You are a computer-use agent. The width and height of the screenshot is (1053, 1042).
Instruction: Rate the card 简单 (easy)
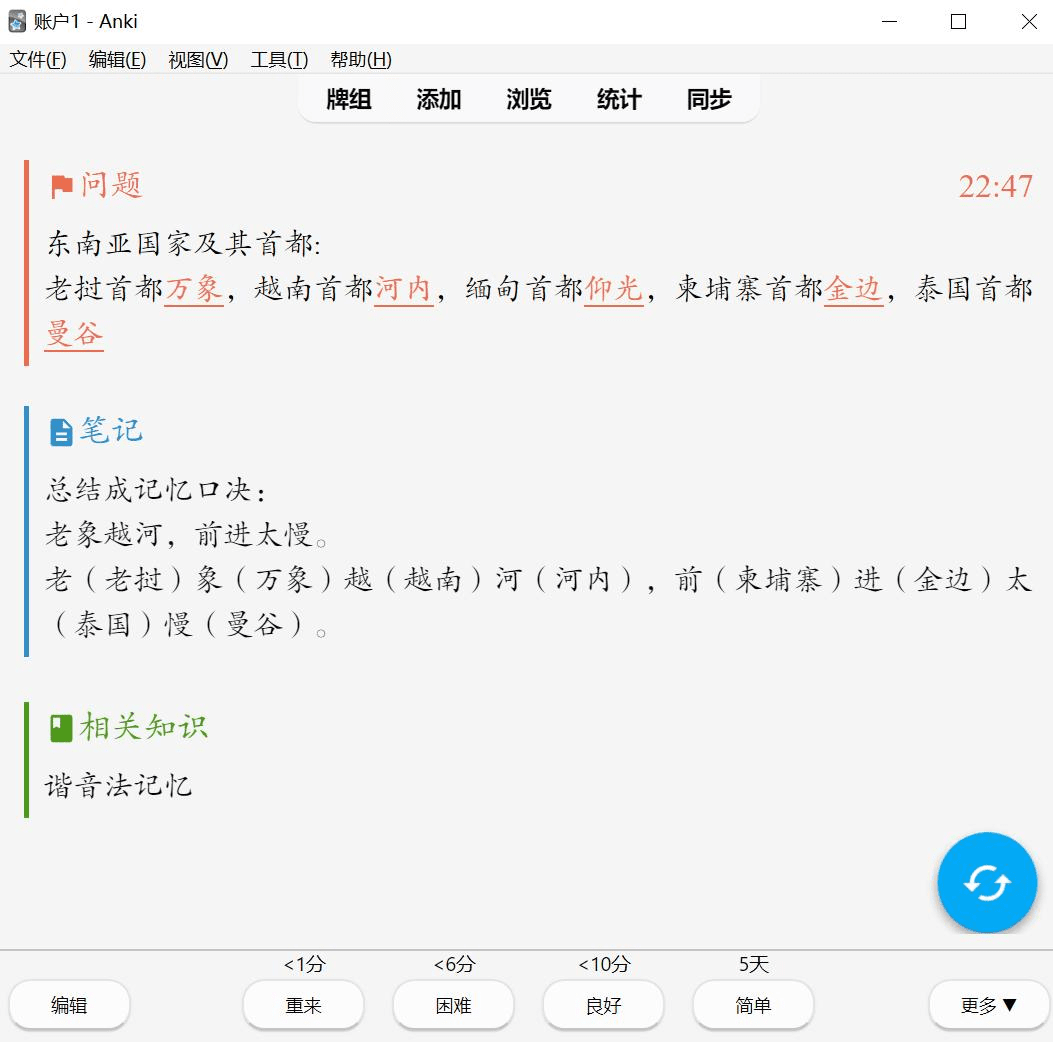click(x=753, y=1005)
